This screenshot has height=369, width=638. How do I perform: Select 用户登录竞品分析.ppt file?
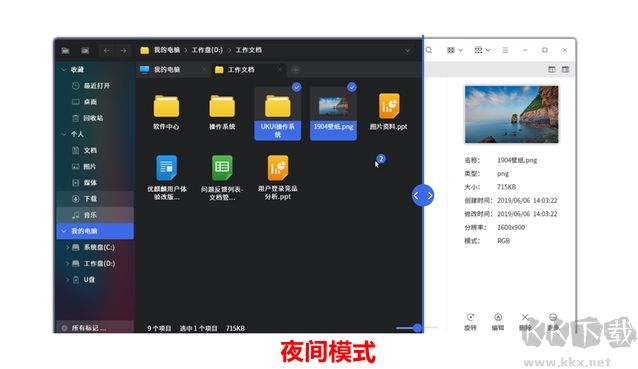click(278, 177)
